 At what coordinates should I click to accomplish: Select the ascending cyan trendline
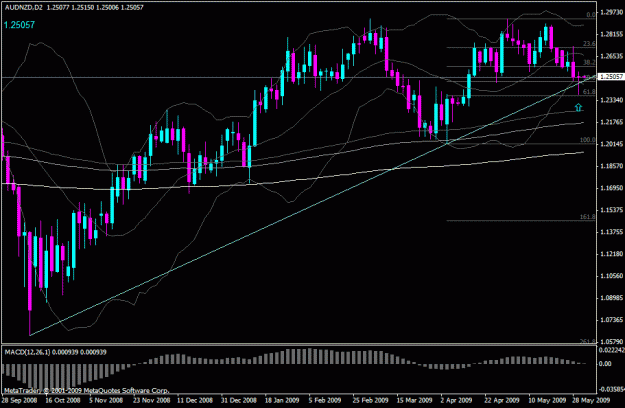click(313, 205)
